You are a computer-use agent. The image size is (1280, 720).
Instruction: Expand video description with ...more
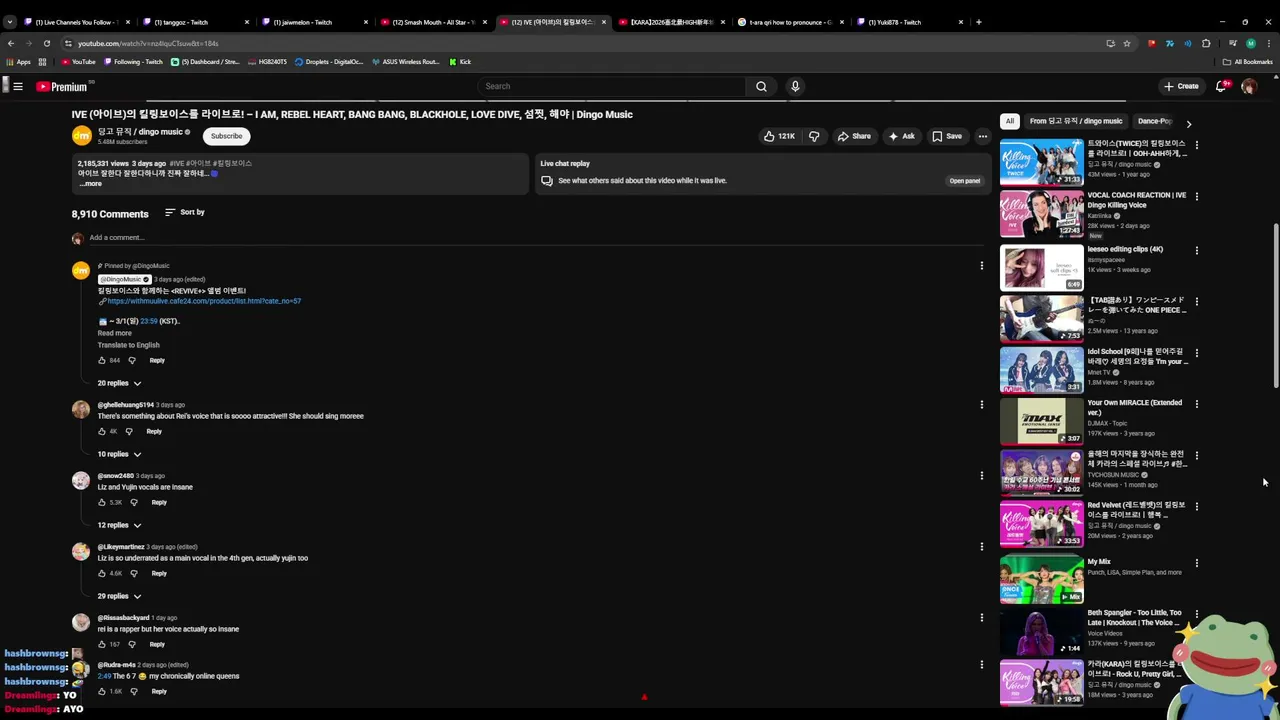pos(91,184)
